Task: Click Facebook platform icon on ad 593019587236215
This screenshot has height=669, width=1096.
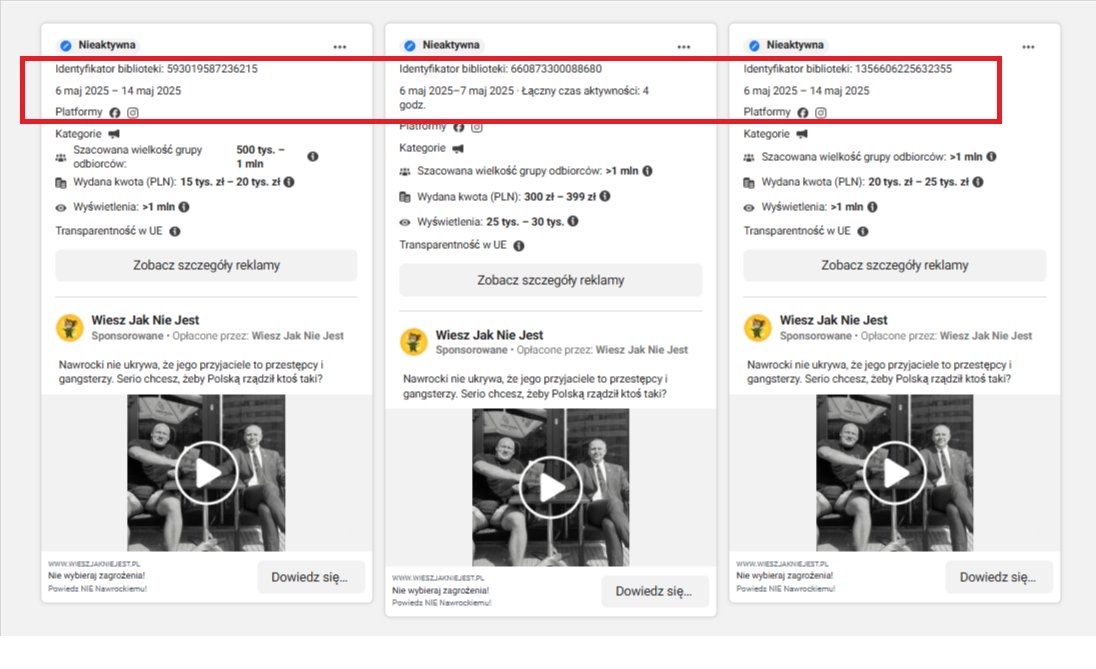Action: (115, 113)
